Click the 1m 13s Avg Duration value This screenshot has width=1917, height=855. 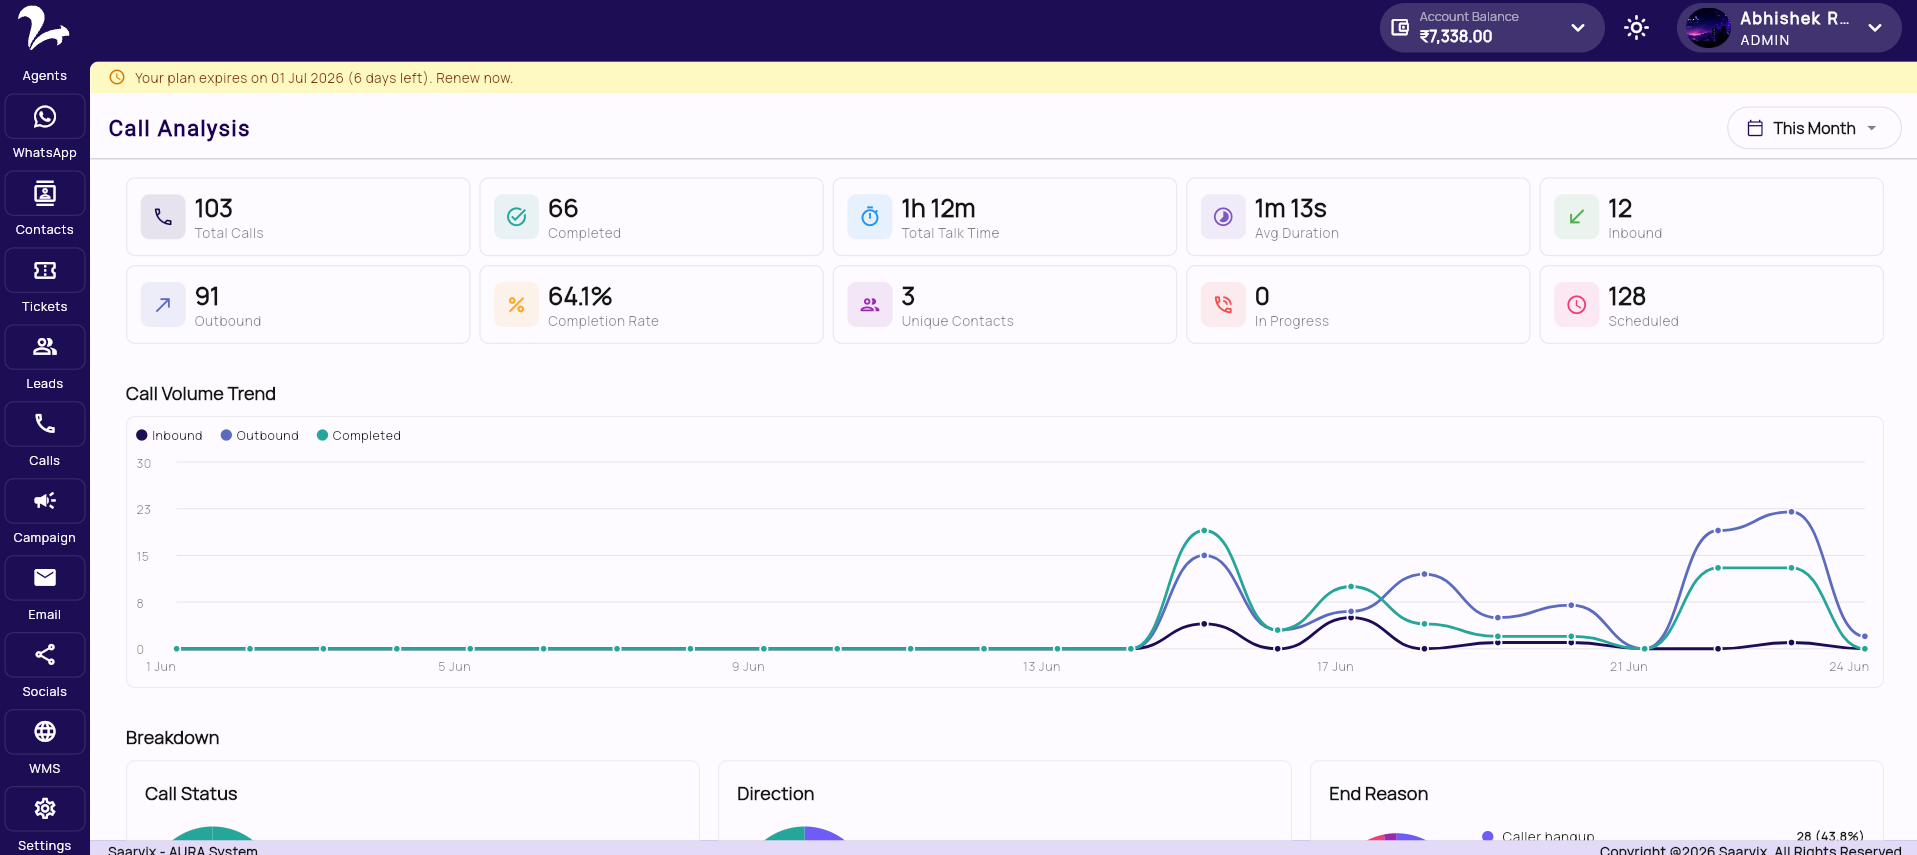point(1291,208)
